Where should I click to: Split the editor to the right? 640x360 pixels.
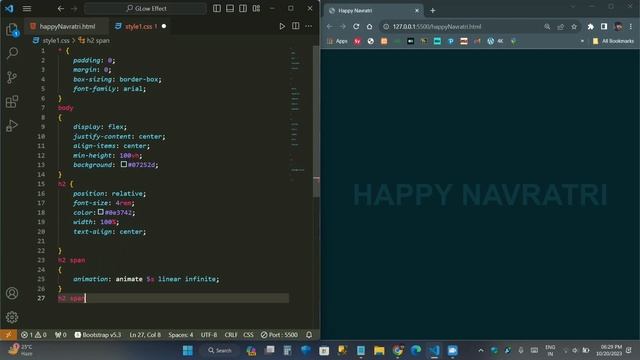(296, 26)
